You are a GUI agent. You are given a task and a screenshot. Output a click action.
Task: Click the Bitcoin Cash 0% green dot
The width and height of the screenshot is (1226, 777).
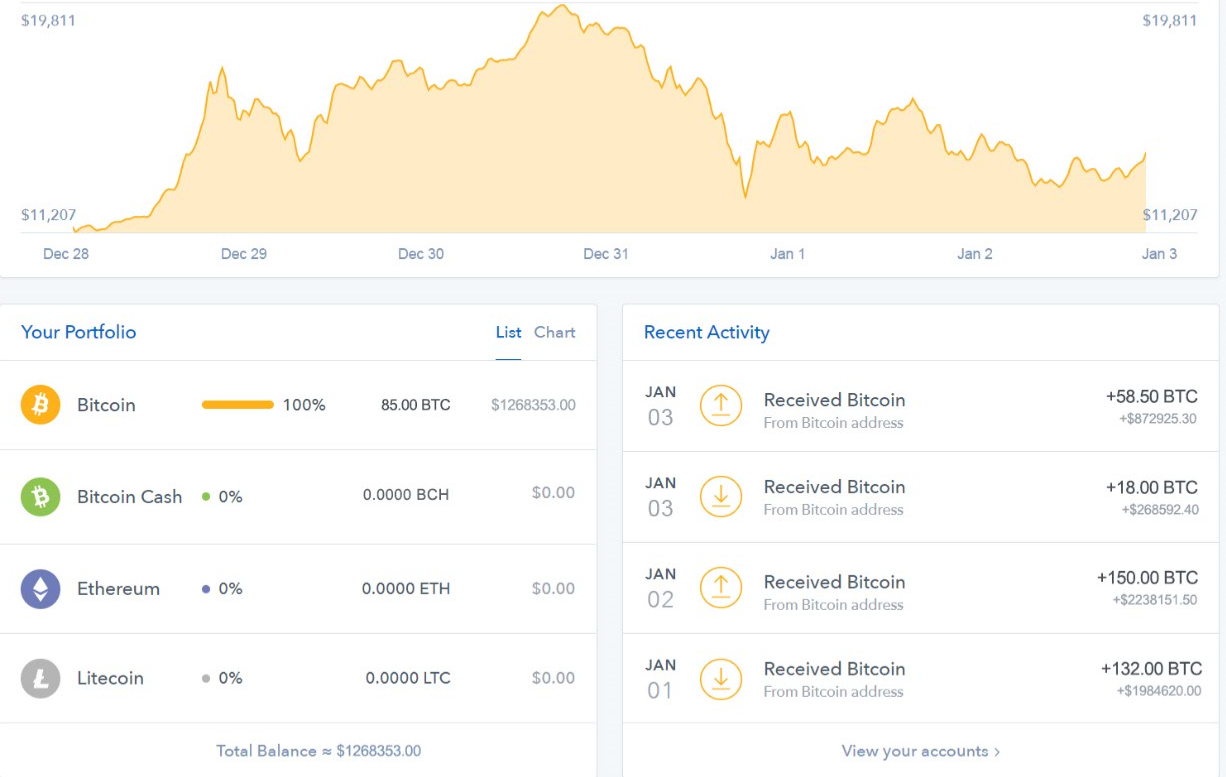(206, 497)
